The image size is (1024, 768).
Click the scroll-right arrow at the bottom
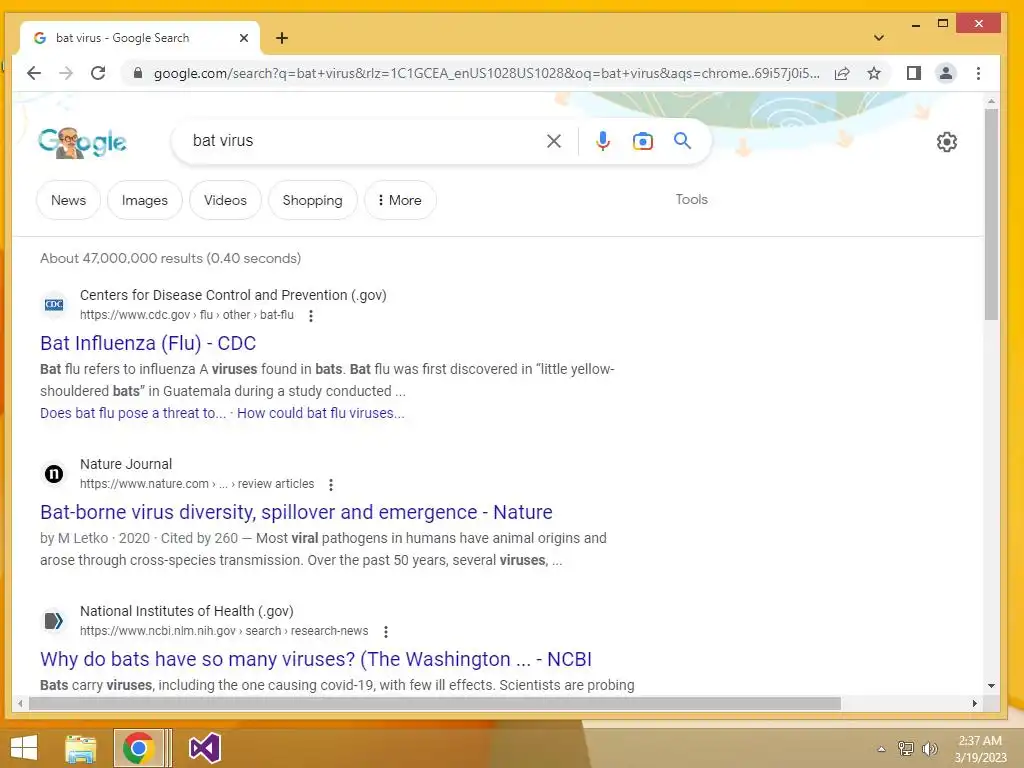pyautogui.click(x=974, y=703)
